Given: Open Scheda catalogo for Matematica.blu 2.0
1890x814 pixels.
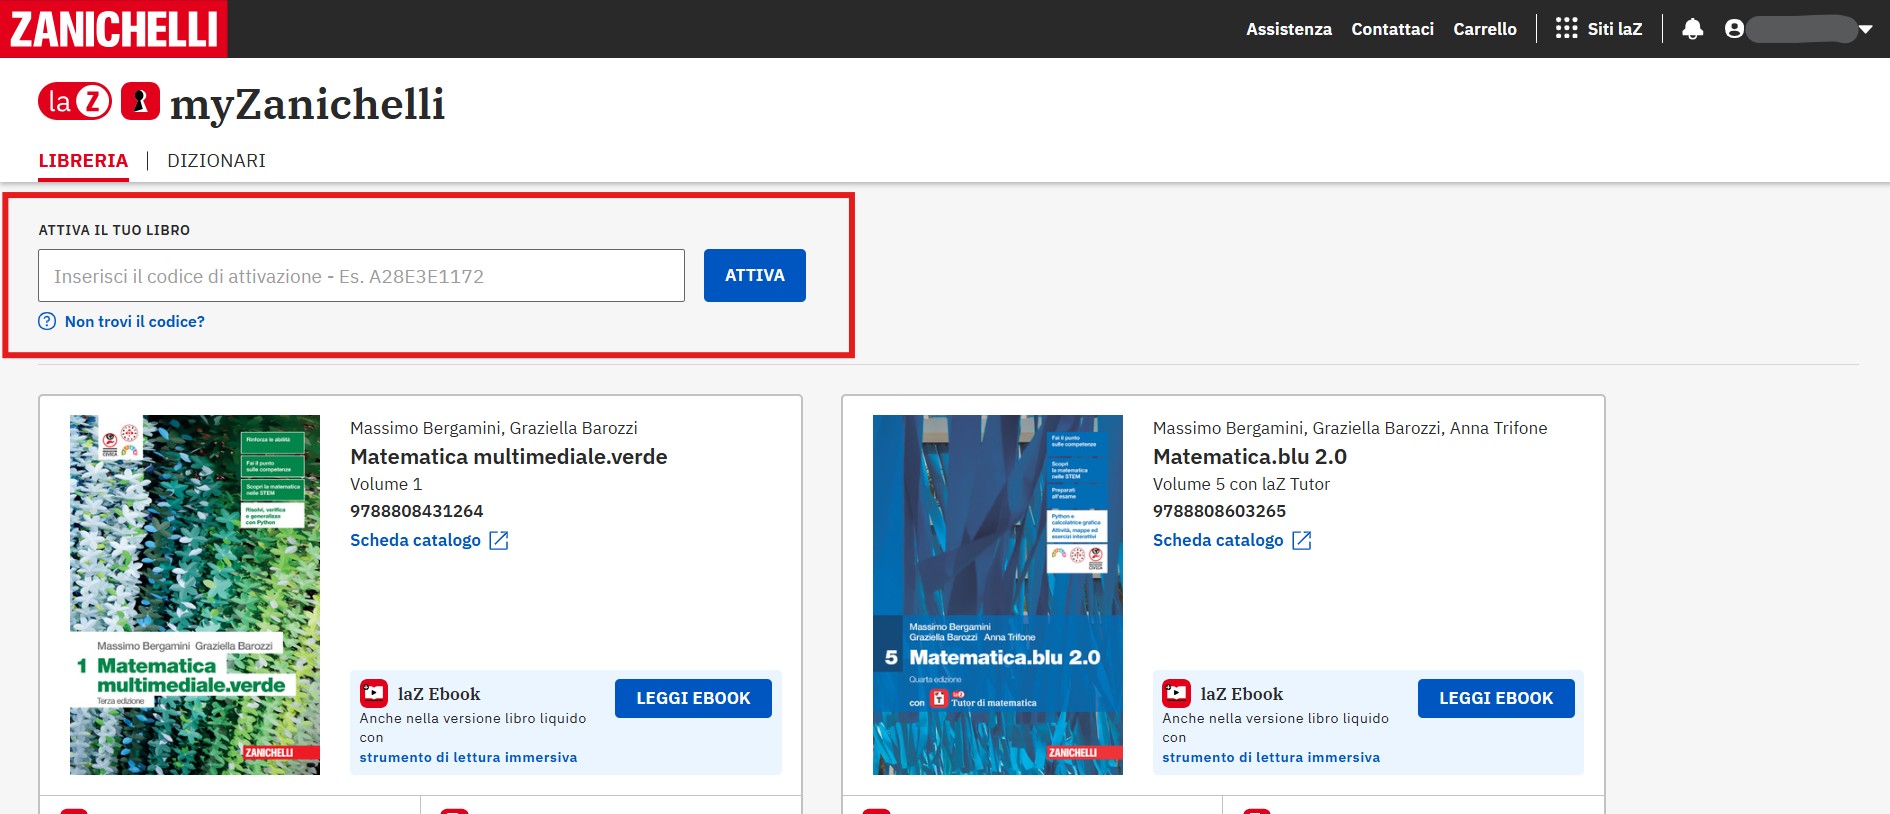Looking at the screenshot, I should click(x=1217, y=540).
